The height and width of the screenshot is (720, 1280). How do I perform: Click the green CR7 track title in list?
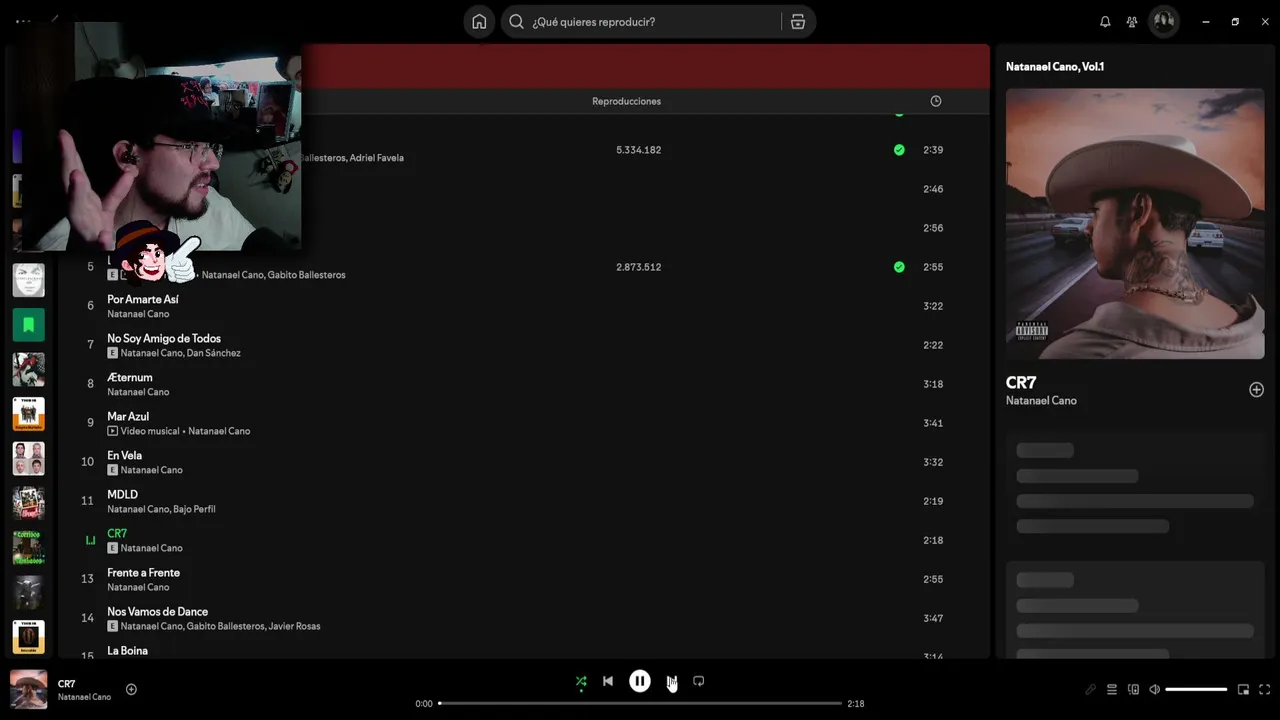[117, 534]
